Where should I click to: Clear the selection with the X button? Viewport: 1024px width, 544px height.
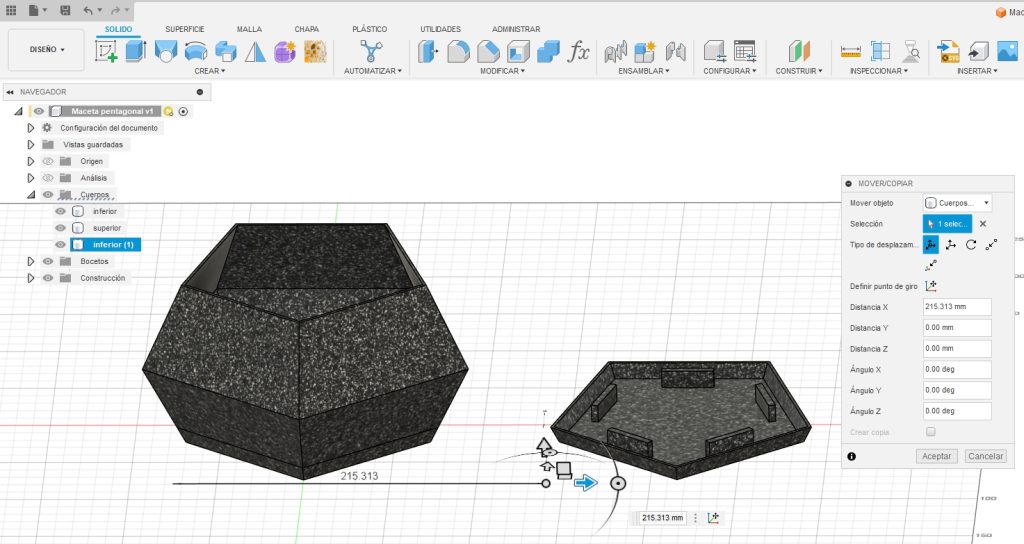983,224
